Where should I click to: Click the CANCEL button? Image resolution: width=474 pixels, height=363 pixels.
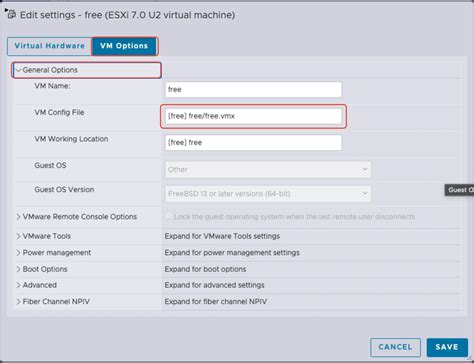coord(395,347)
